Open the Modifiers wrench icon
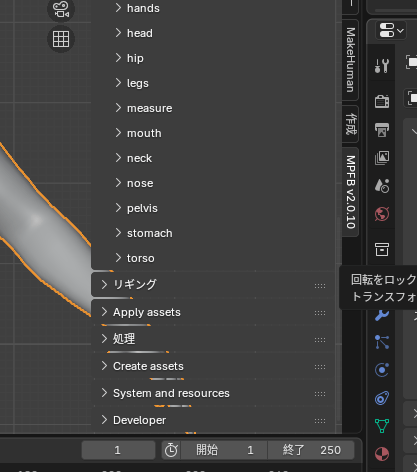Screen dimensions: 417x472 (382, 314)
